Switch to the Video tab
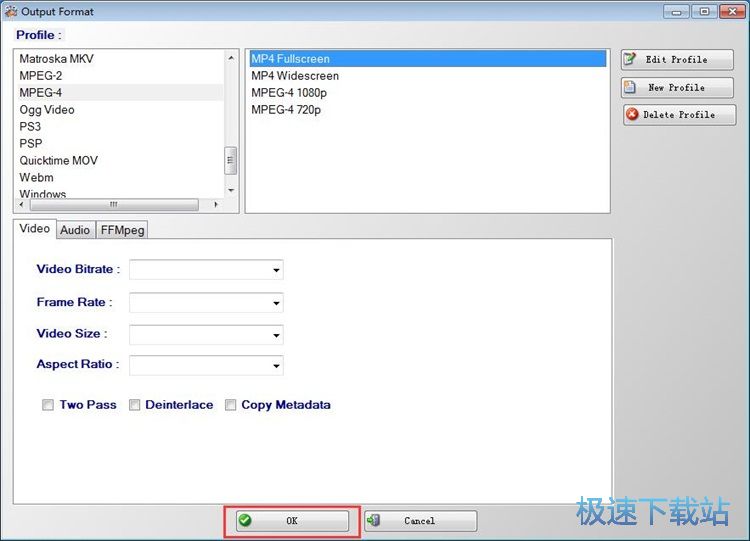The image size is (750, 541). (x=34, y=229)
